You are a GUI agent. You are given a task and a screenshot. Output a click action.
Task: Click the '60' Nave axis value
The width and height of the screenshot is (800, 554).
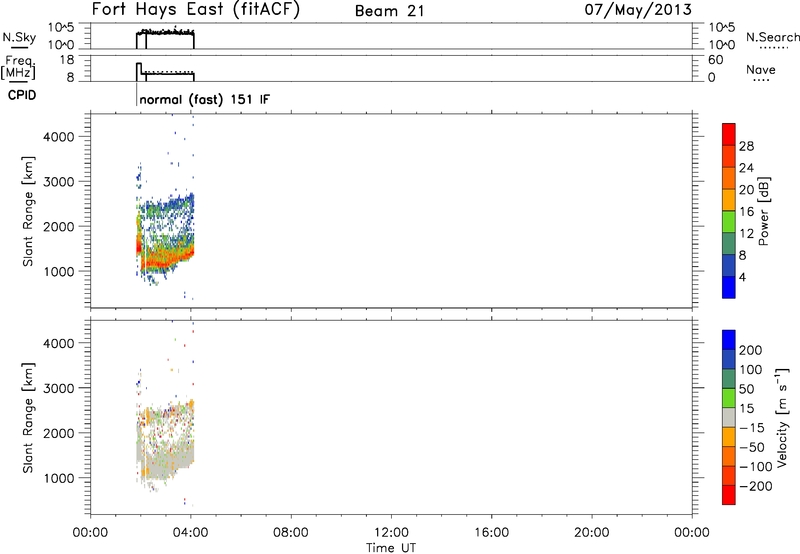[x=715, y=60]
